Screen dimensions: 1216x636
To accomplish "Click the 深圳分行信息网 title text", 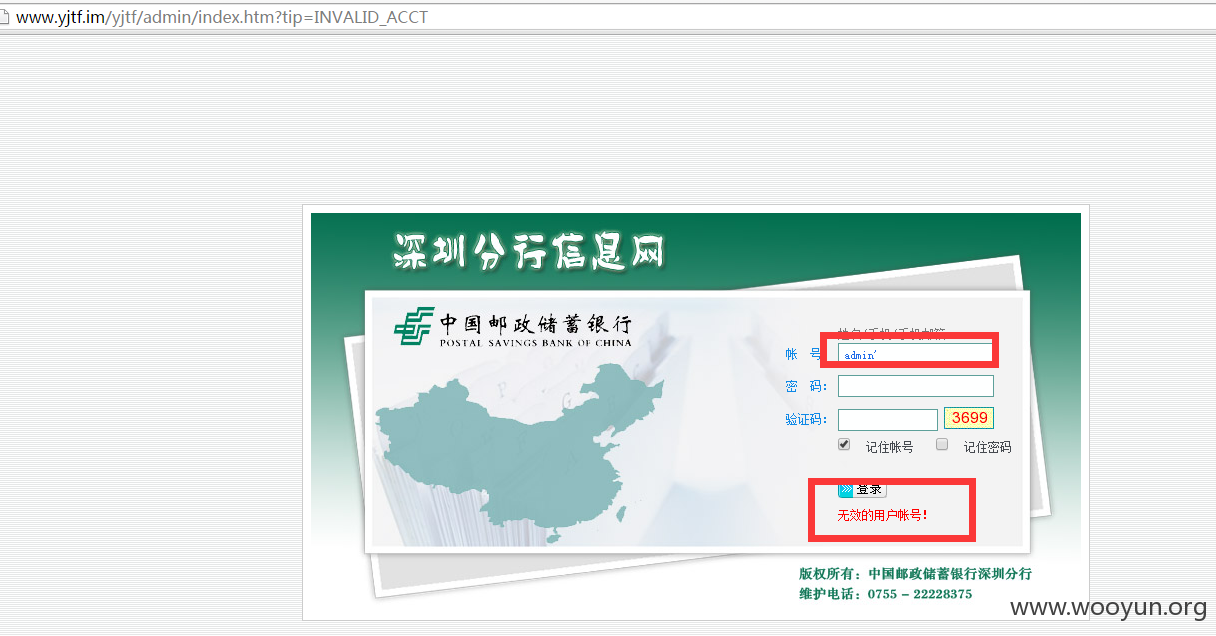I will point(528,252).
